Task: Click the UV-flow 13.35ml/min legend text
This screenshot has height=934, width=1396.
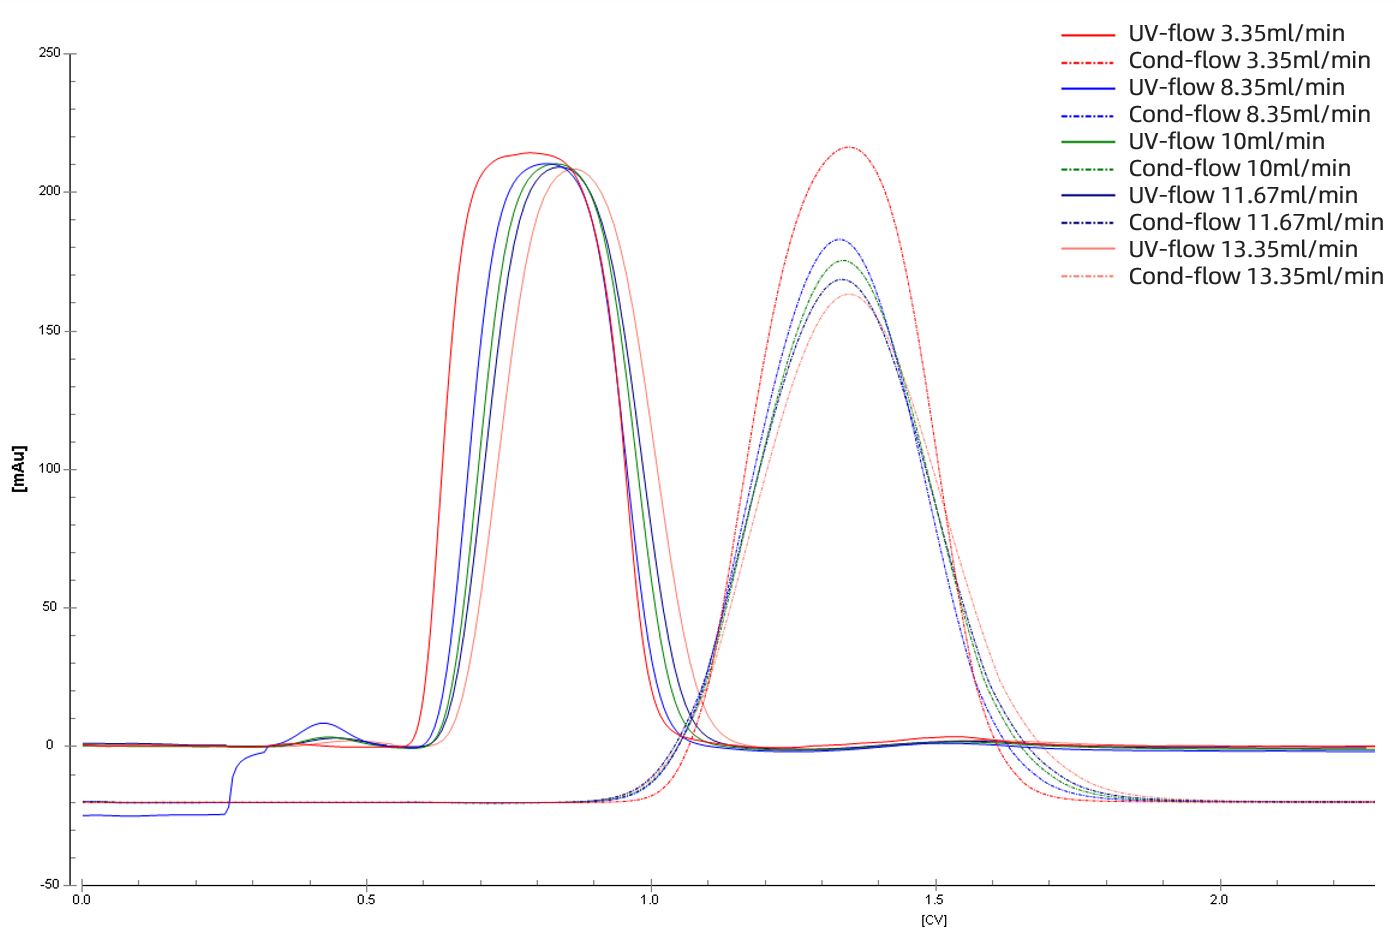Action: click(1243, 249)
